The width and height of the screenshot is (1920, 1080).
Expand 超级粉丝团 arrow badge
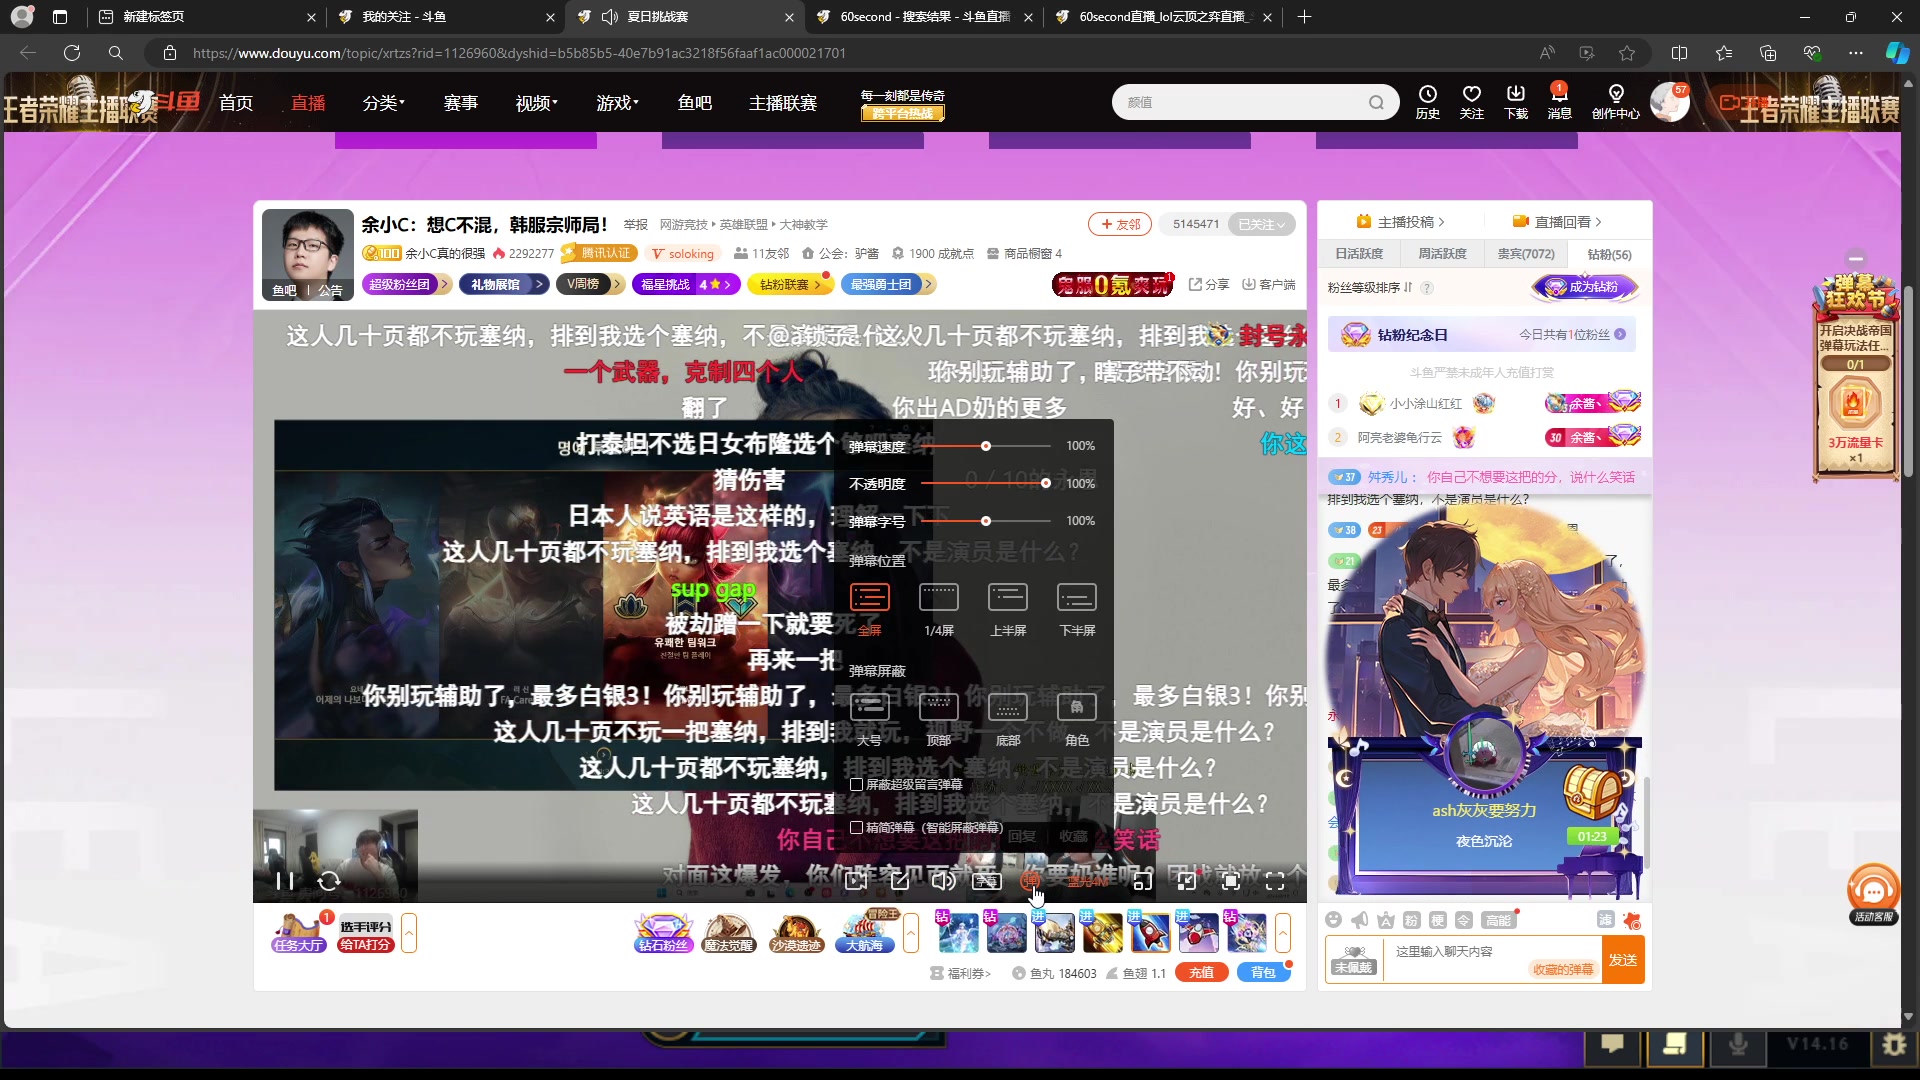point(407,285)
